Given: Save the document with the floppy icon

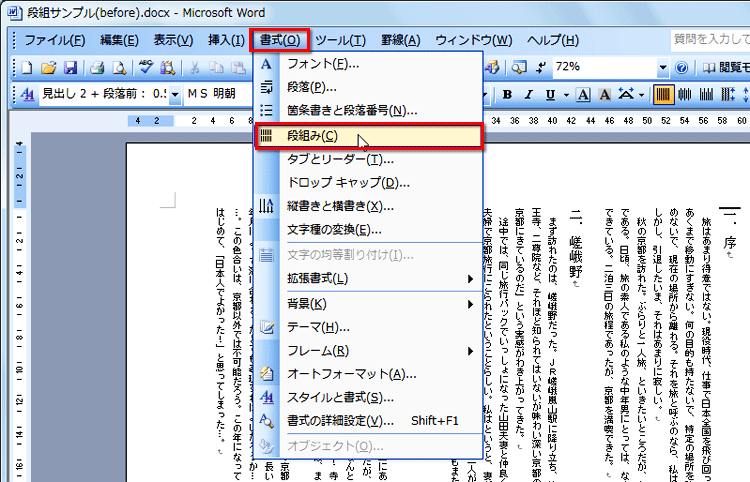Looking at the screenshot, I should pos(70,68).
